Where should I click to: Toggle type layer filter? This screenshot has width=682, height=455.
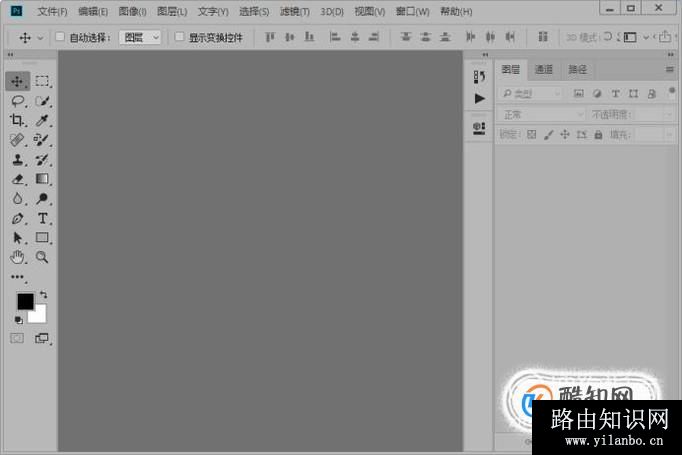tap(615, 93)
